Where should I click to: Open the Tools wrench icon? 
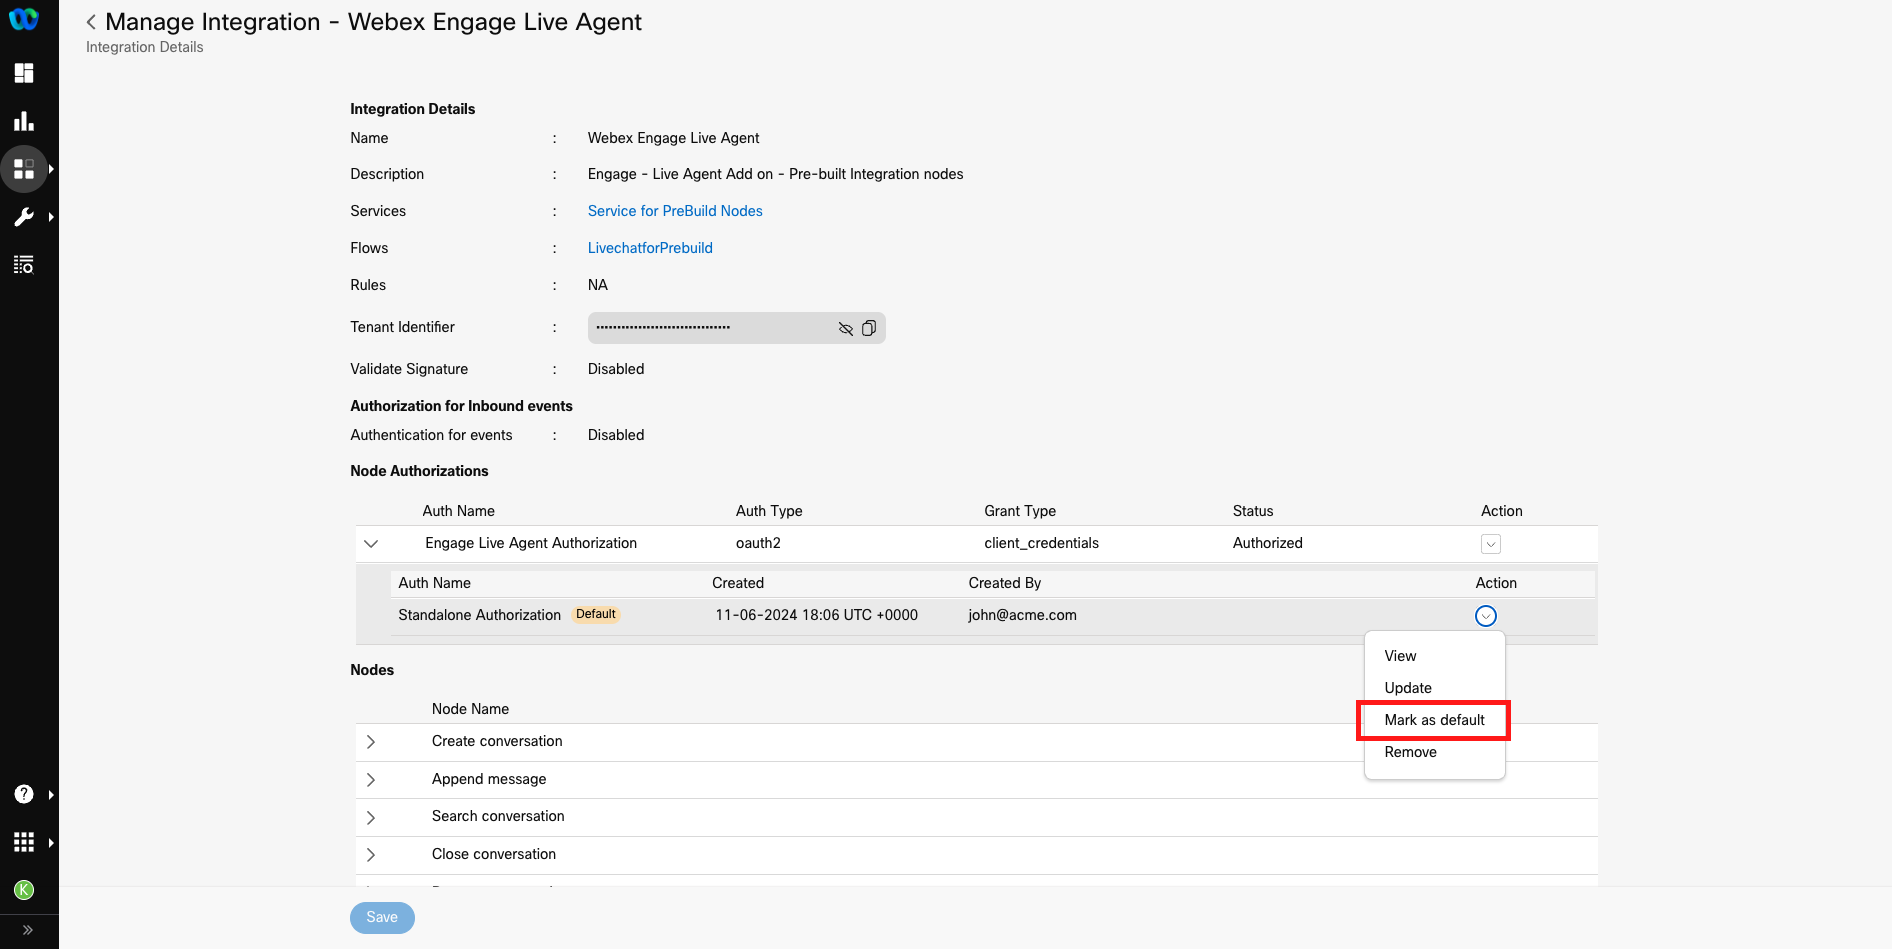tap(24, 217)
